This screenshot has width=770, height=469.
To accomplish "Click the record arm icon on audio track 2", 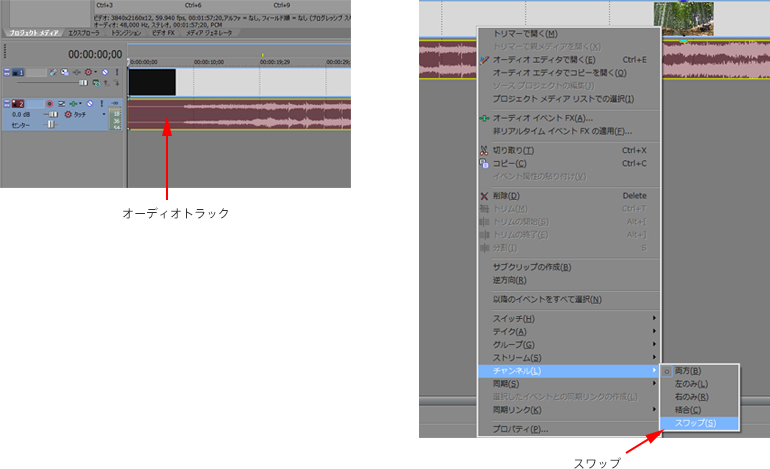I will [x=48, y=103].
